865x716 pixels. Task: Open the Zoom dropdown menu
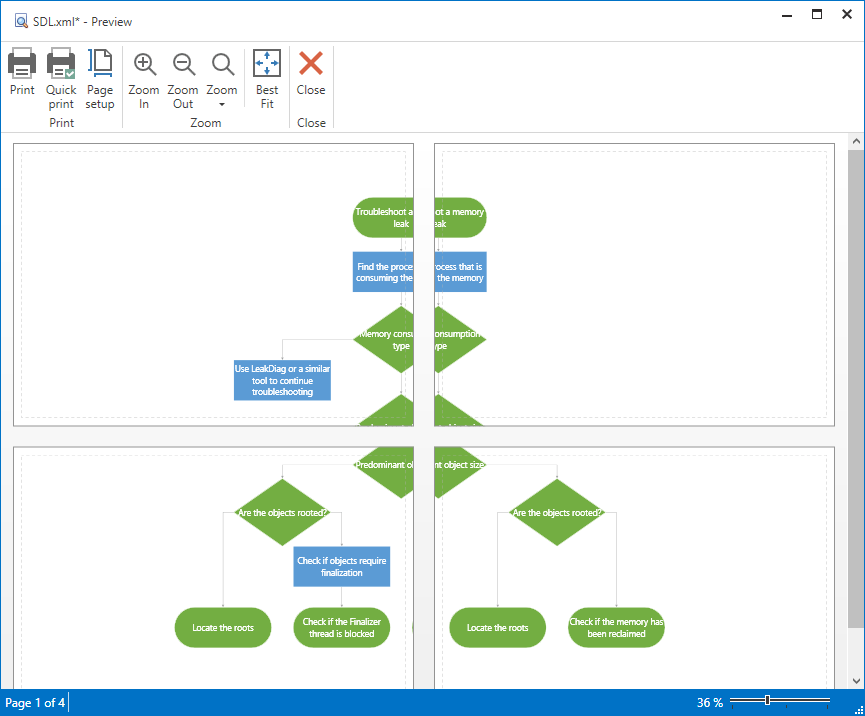(x=222, y=79)
